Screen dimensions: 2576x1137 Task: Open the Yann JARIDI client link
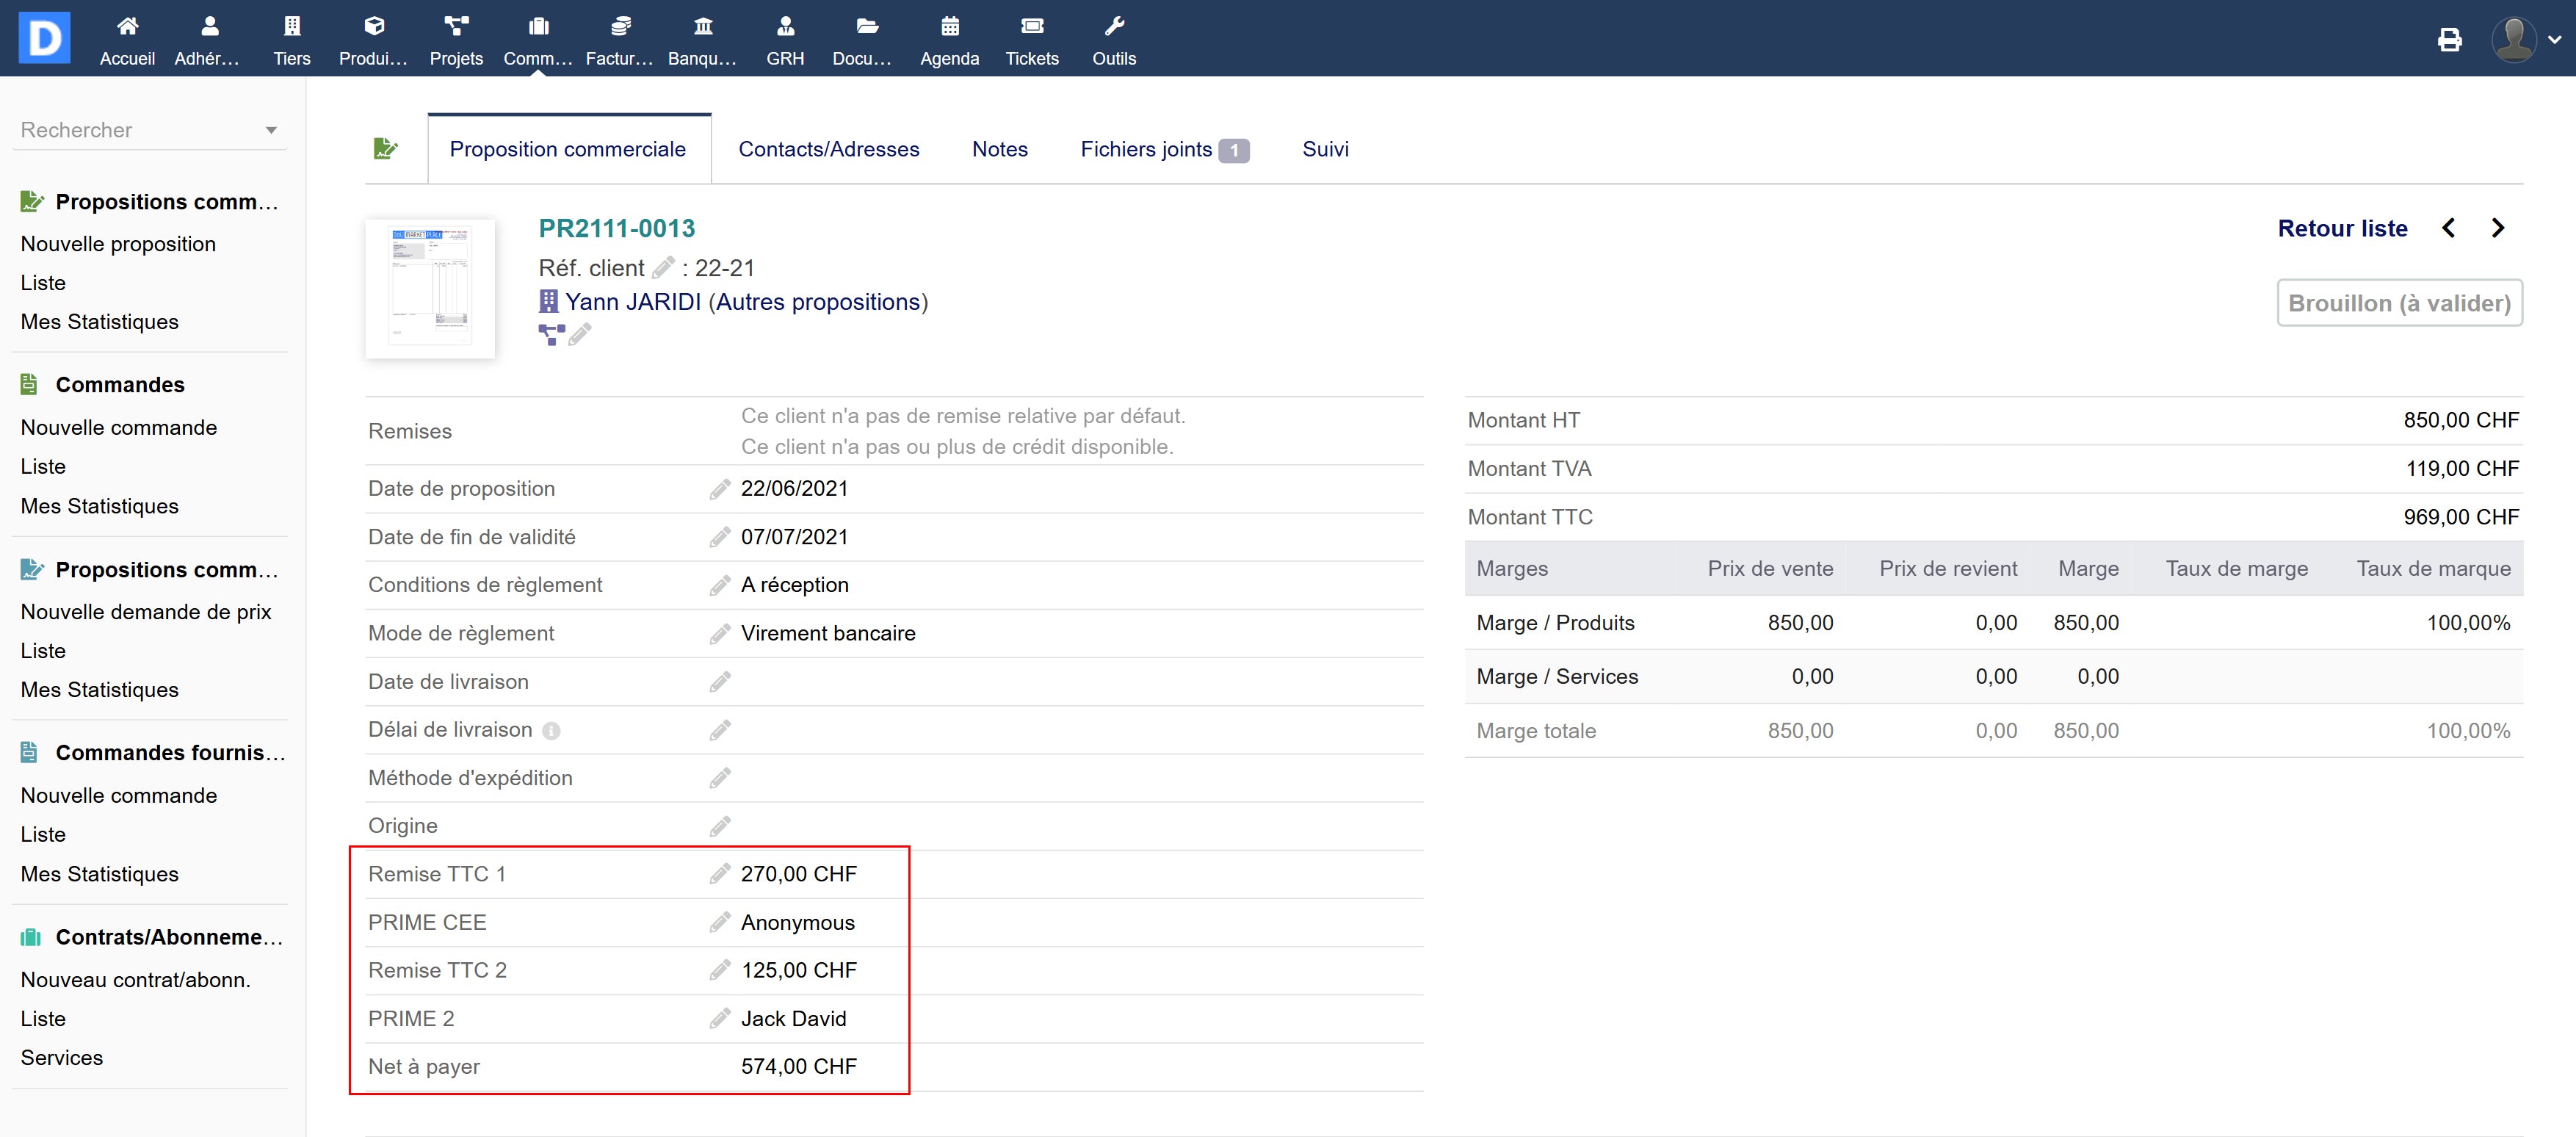coord(632,302)
